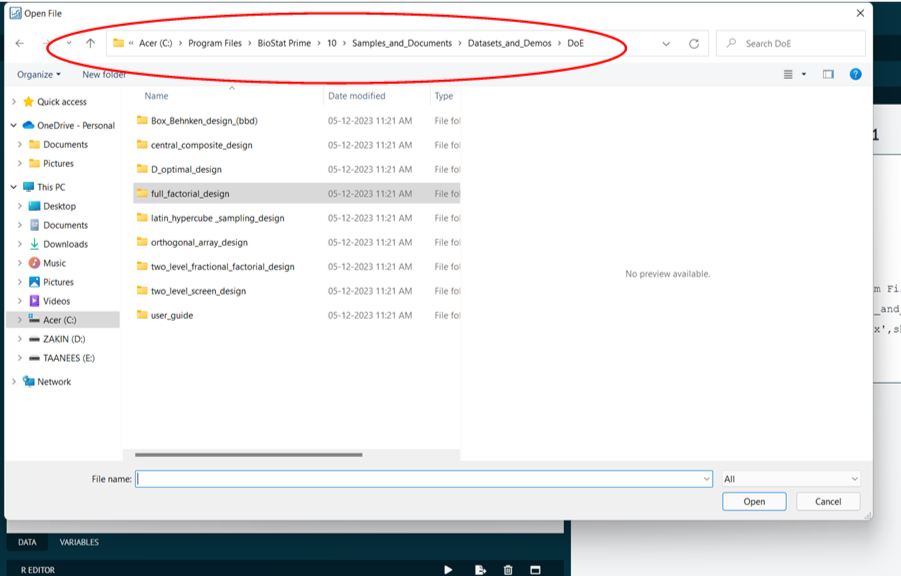This screenshot has width=901, height=576.
Task: Open Documents under This PC
Action: (66, 225)
